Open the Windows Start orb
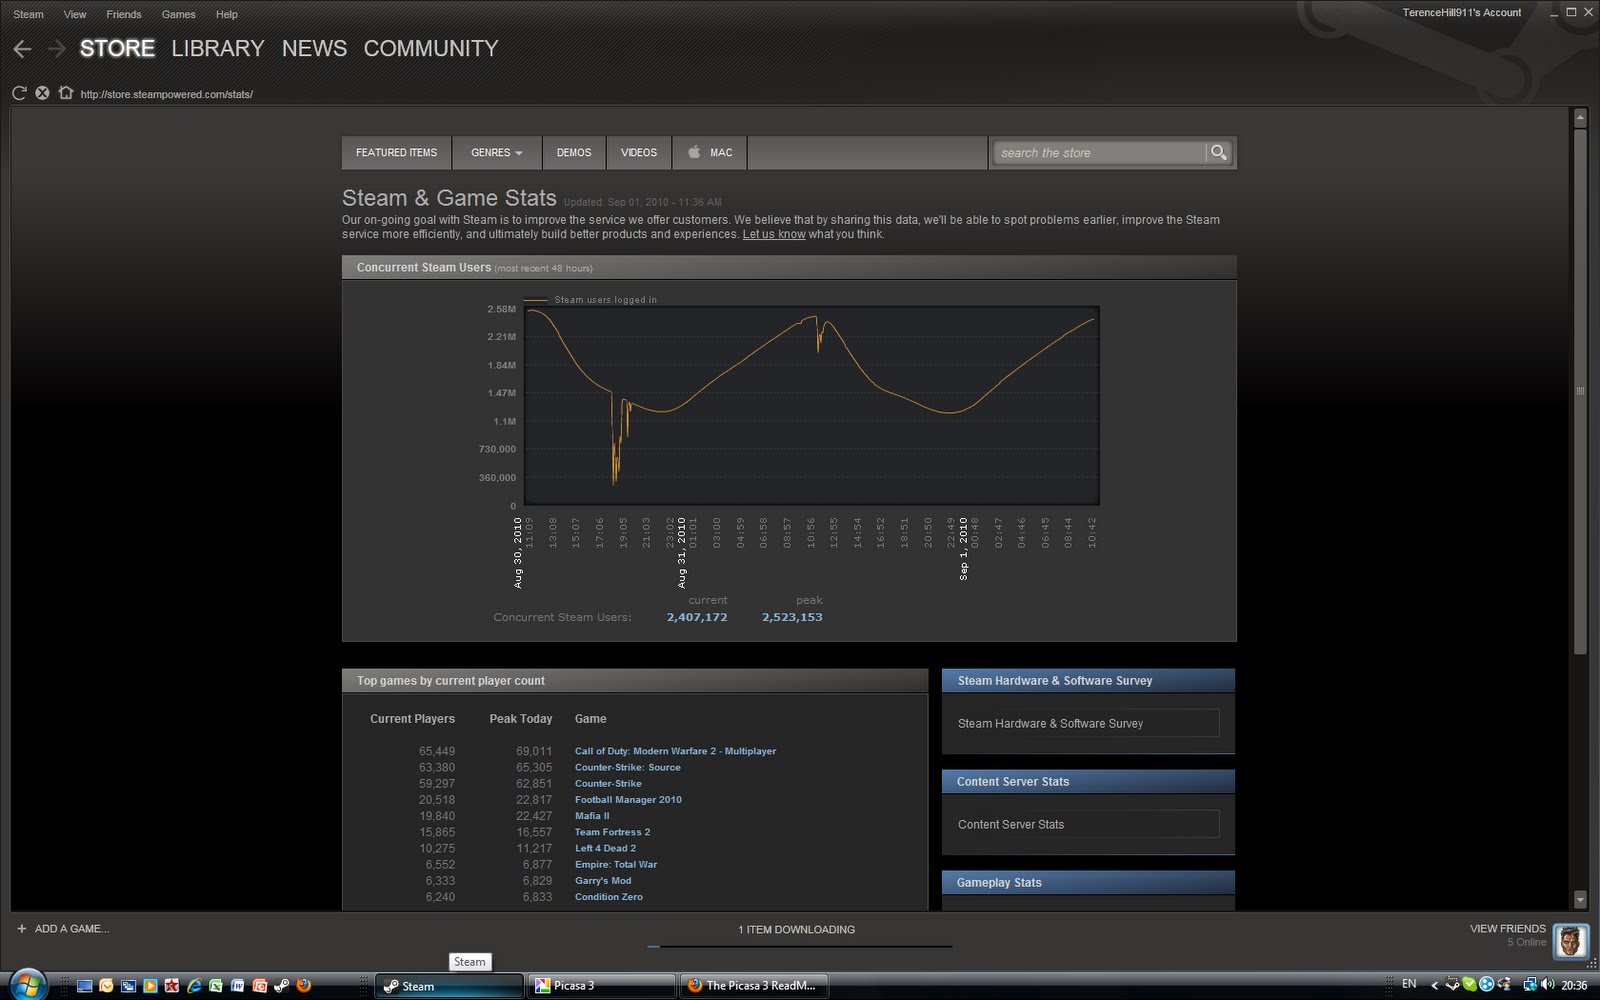This screenshot has width=1600, height=1000. pos(28,985)
